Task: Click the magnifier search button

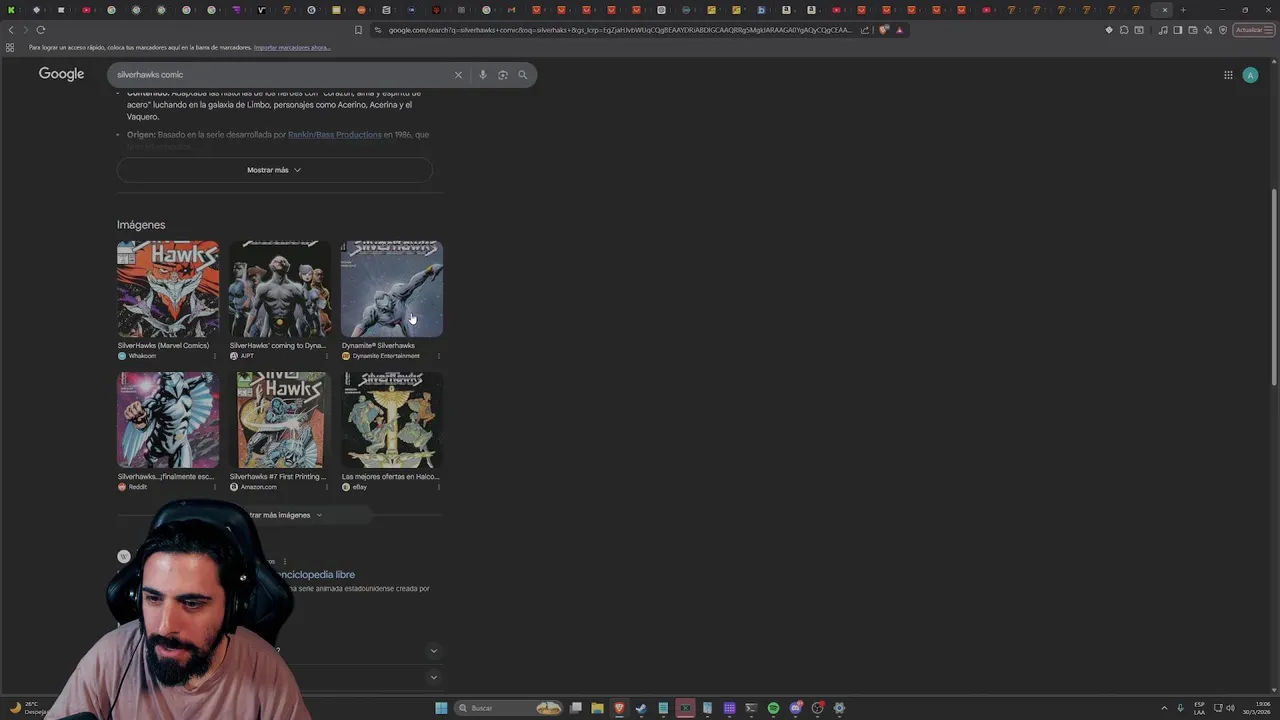Action: (522, 75)
